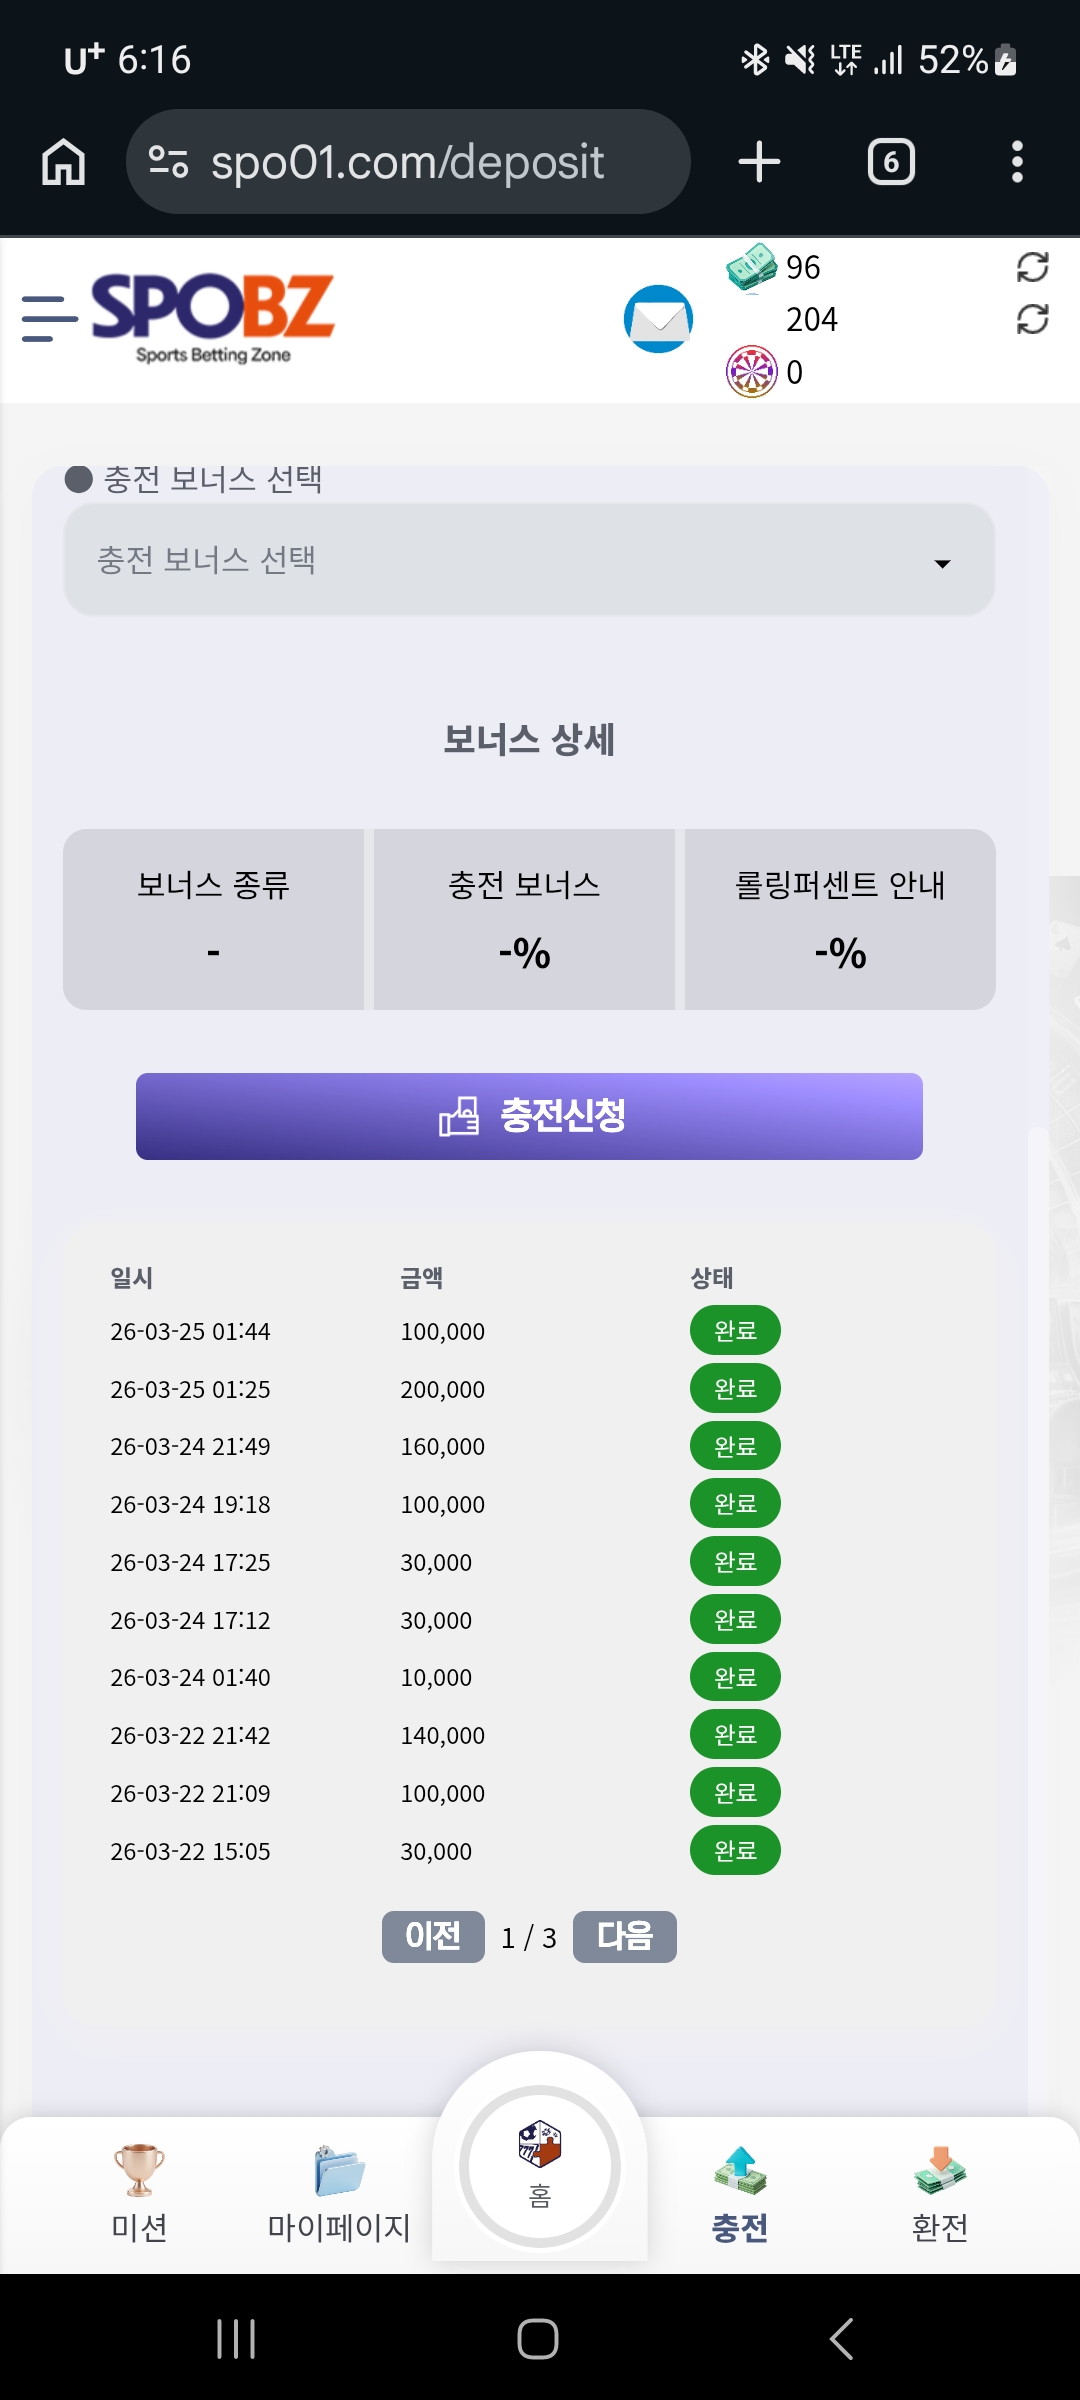This screenshot has height=2400, width=1080.
Task: Click the second refresh icon
Action: point(1032,320)
